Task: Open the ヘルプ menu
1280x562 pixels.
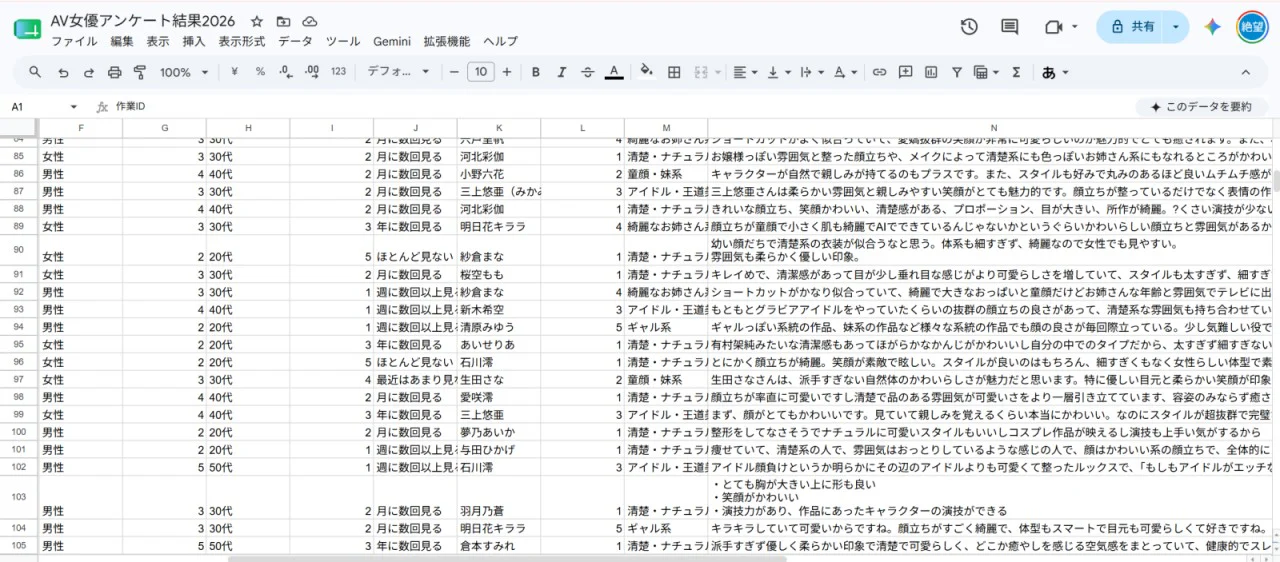Action: coord(500,42)
